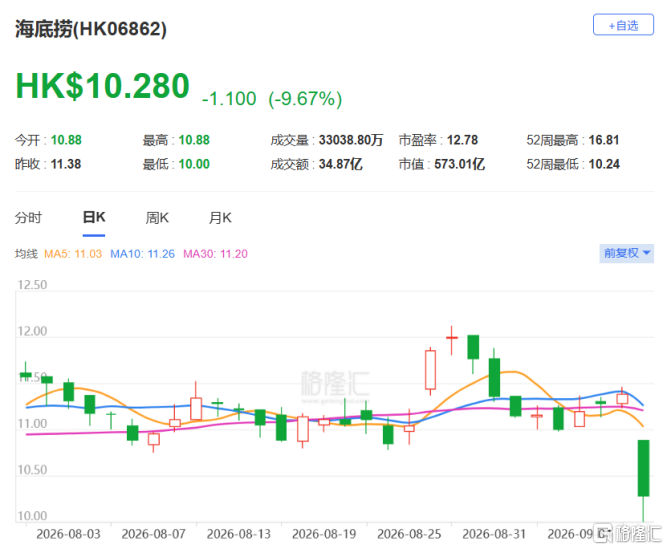Open the 前复权 dropdown
The width and height of the screenshot is (668, 550).
click(x=626, y=253)
